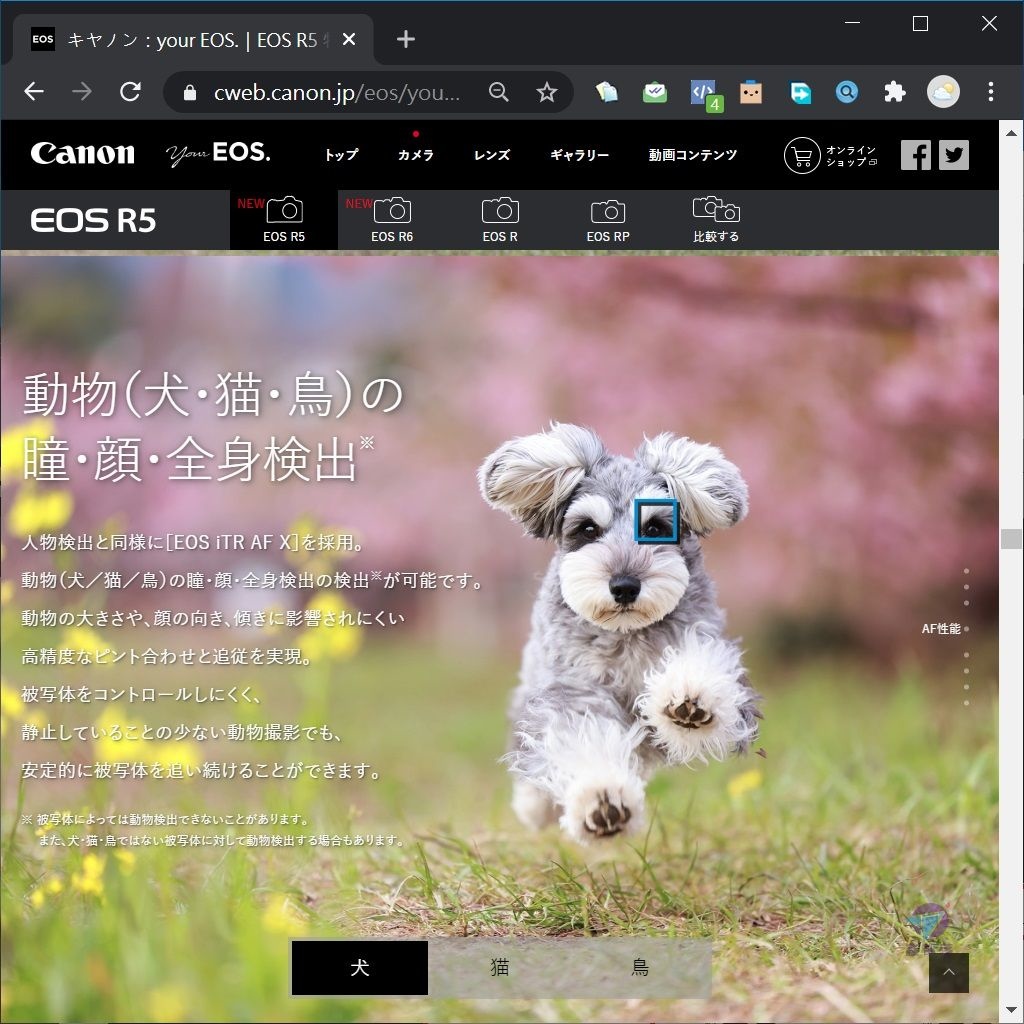1024x1024 pixels.
Task: Open the トップ menu item
Action: coord(342,155)
